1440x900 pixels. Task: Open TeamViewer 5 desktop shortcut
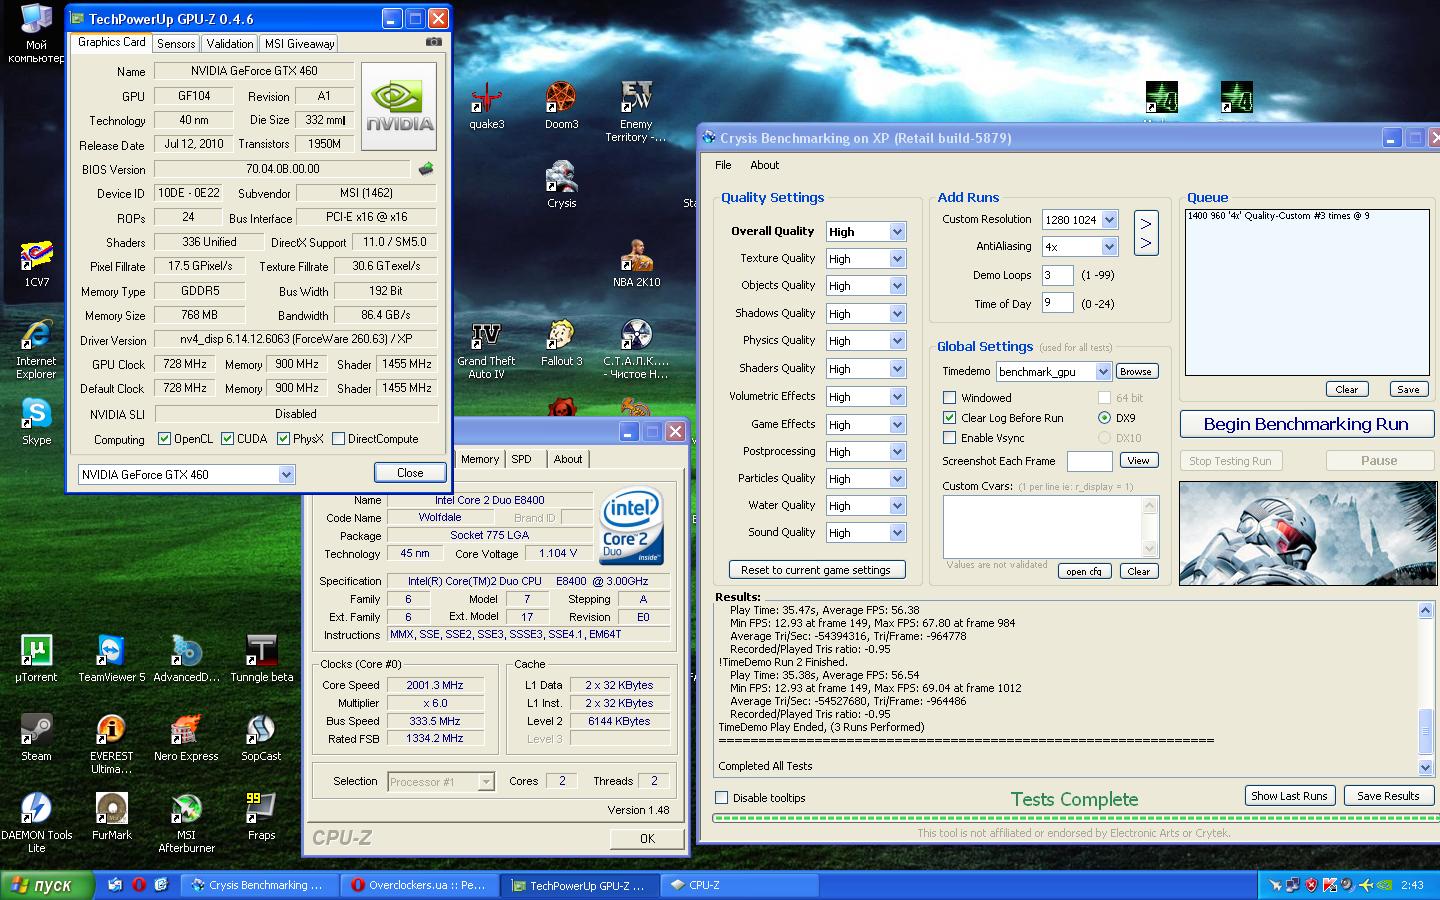tap(112, 659)
